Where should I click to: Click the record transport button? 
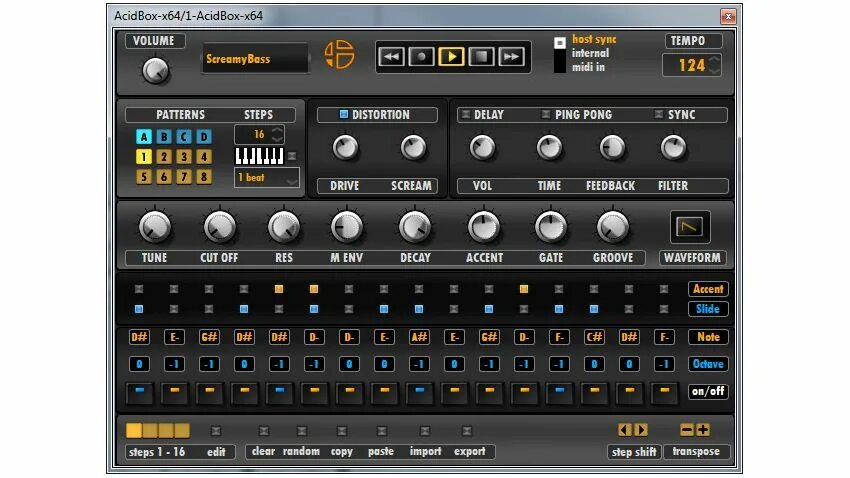point(421,56)
